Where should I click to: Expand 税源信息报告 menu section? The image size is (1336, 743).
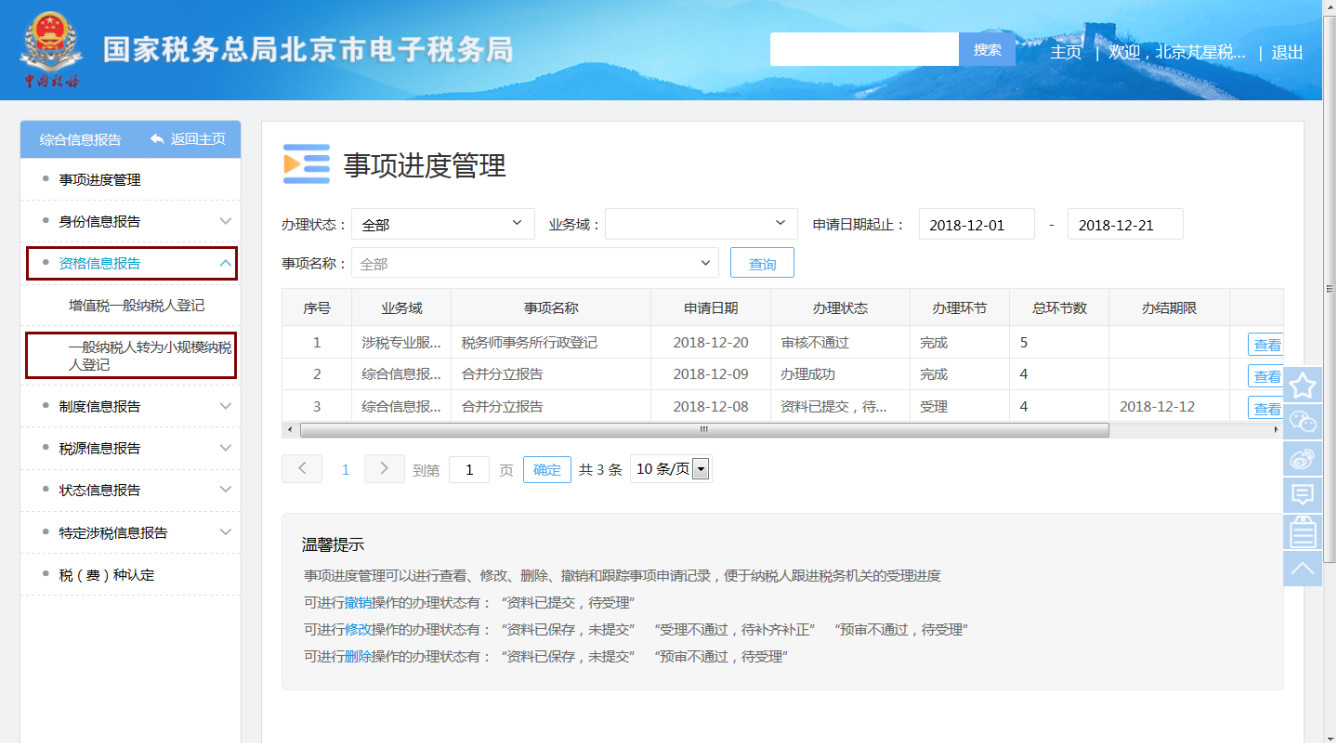131,448
